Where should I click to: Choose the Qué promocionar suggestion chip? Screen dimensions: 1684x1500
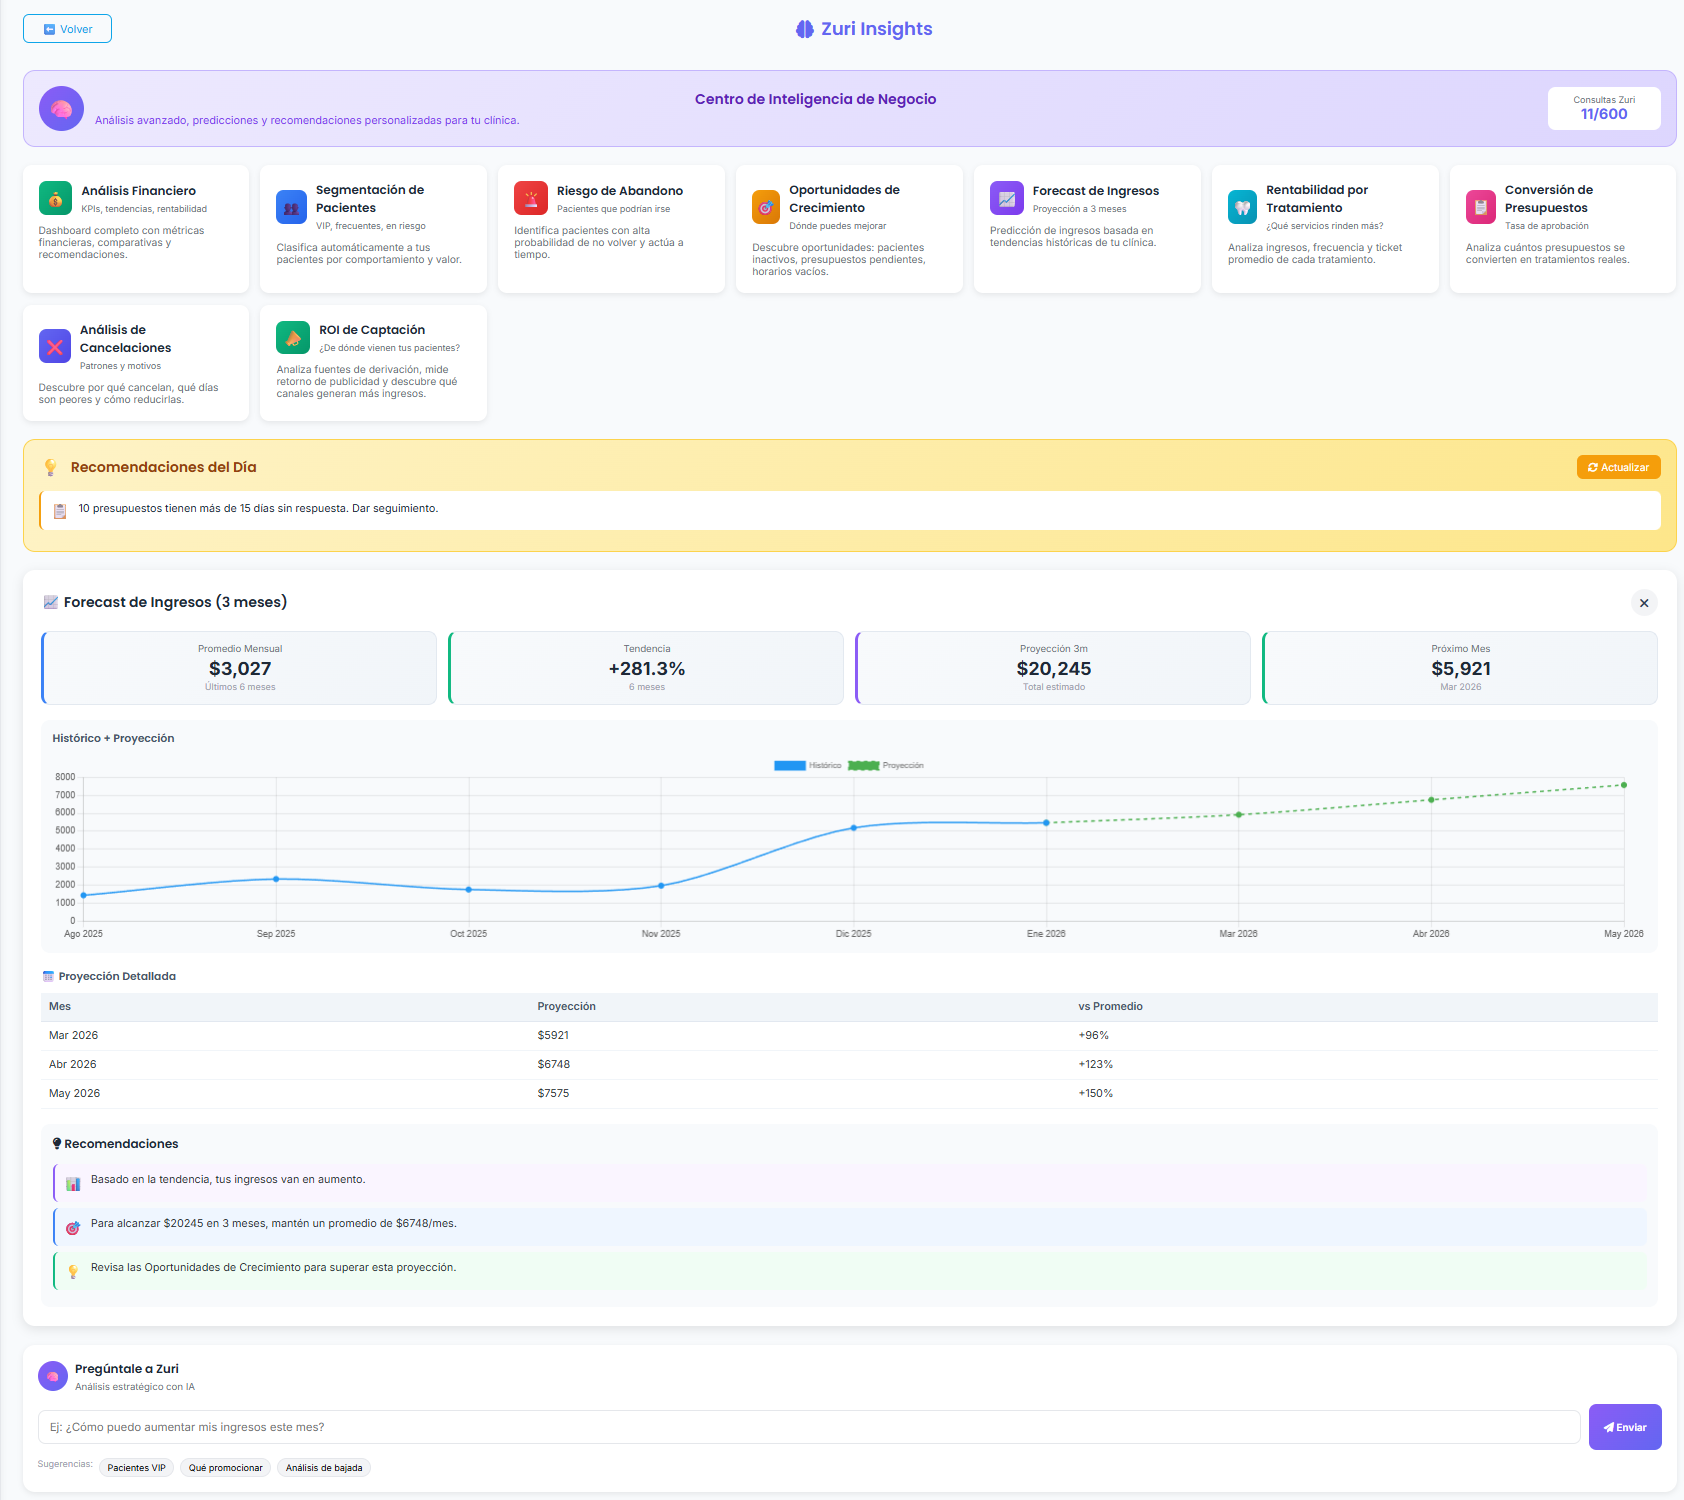tap(225, 1468)
